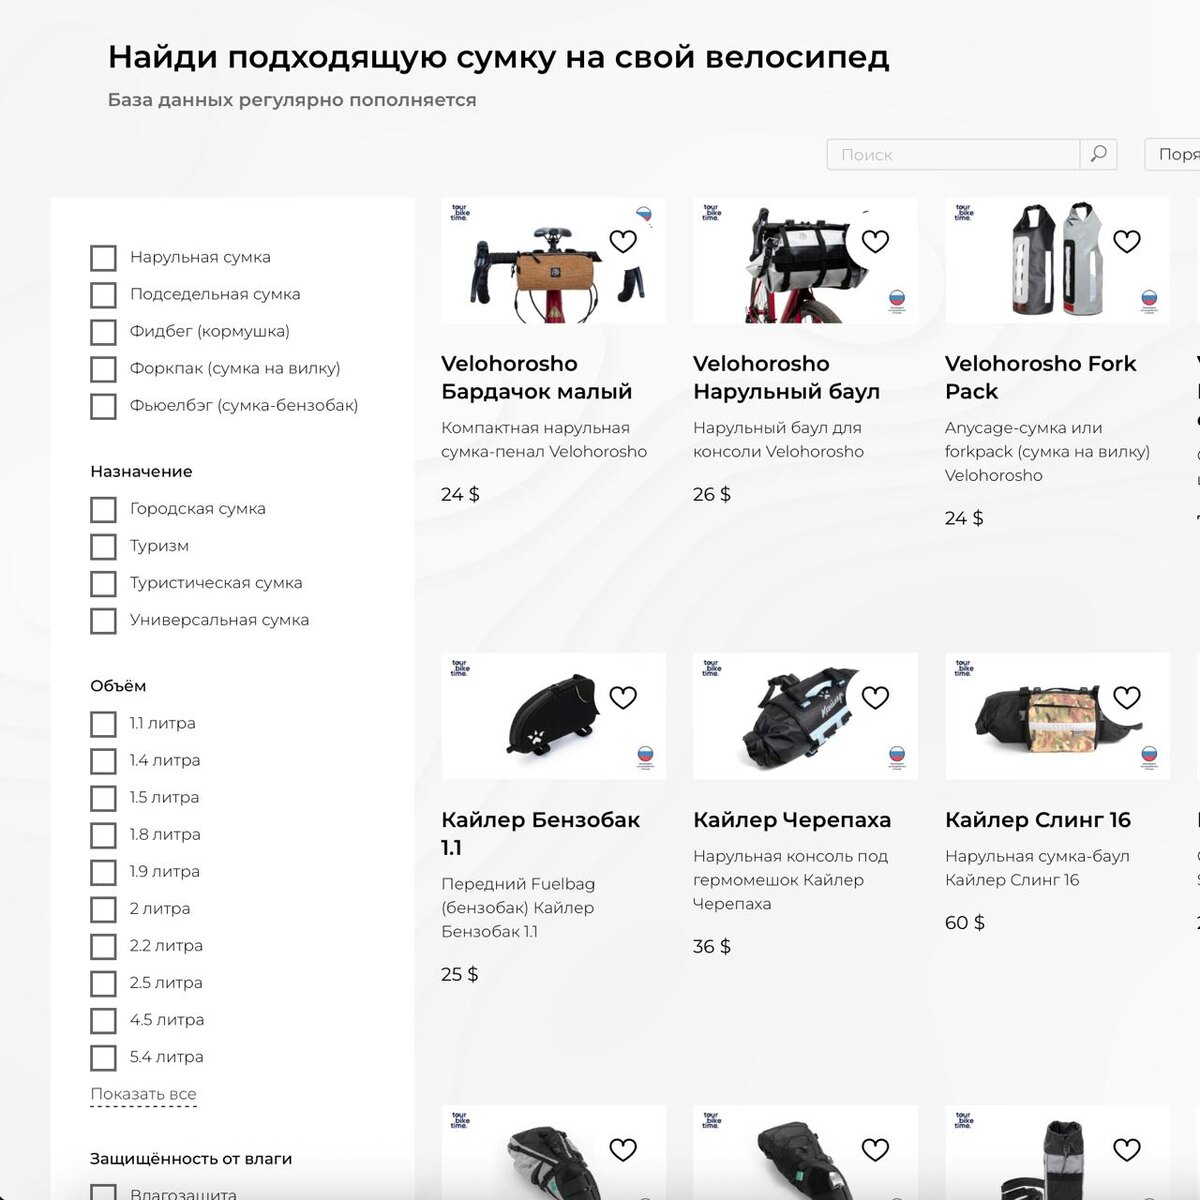Favorite Velohorosho Бардачок малый with heart icon
Image resolution: width=1200 pixels, height=1200 pixels.
[623, 241]
